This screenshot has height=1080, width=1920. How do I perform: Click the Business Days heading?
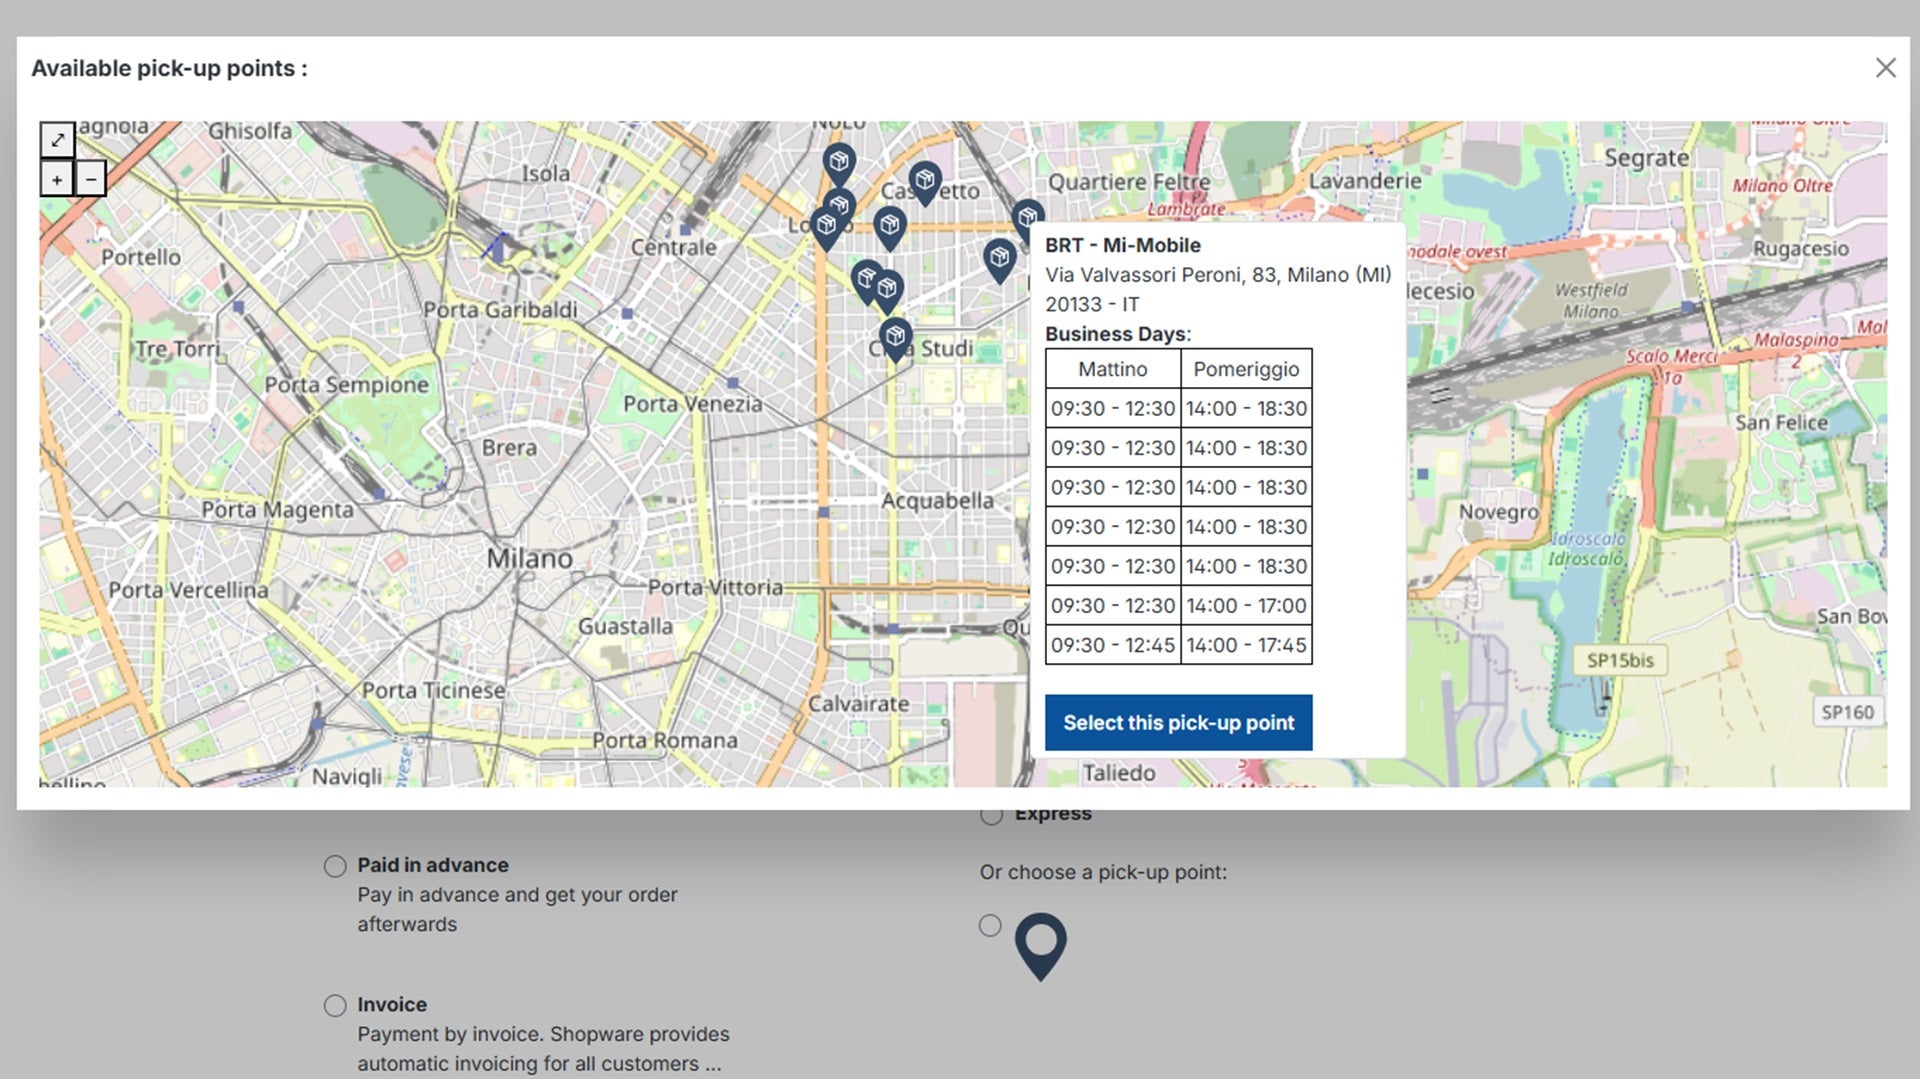(1118, 334)
